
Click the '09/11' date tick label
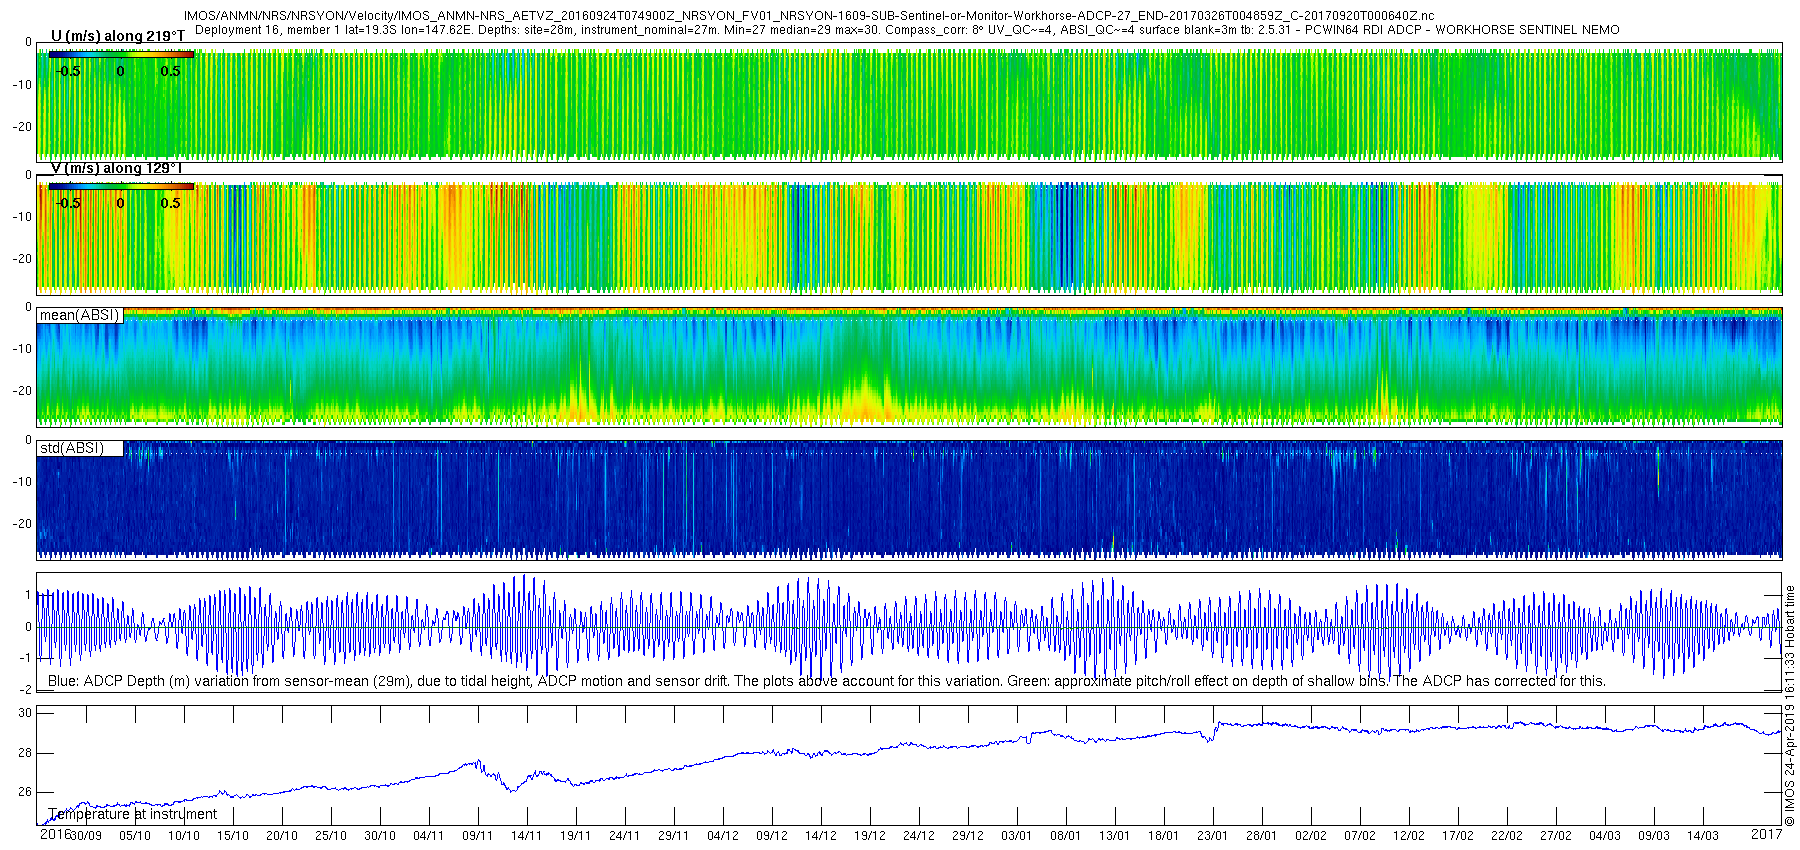click(478, 836)
